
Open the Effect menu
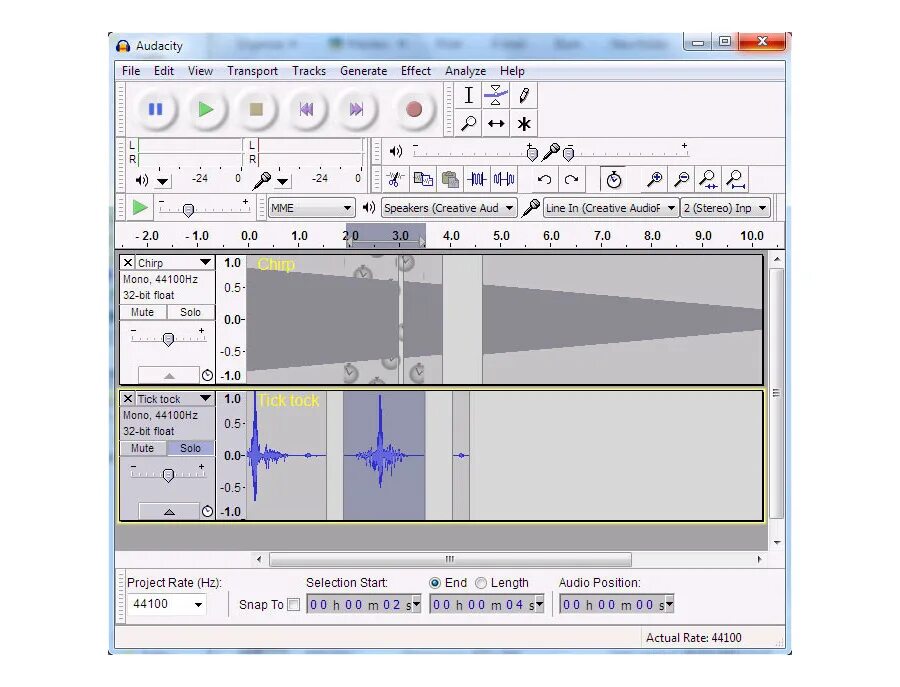coord(416,71)
